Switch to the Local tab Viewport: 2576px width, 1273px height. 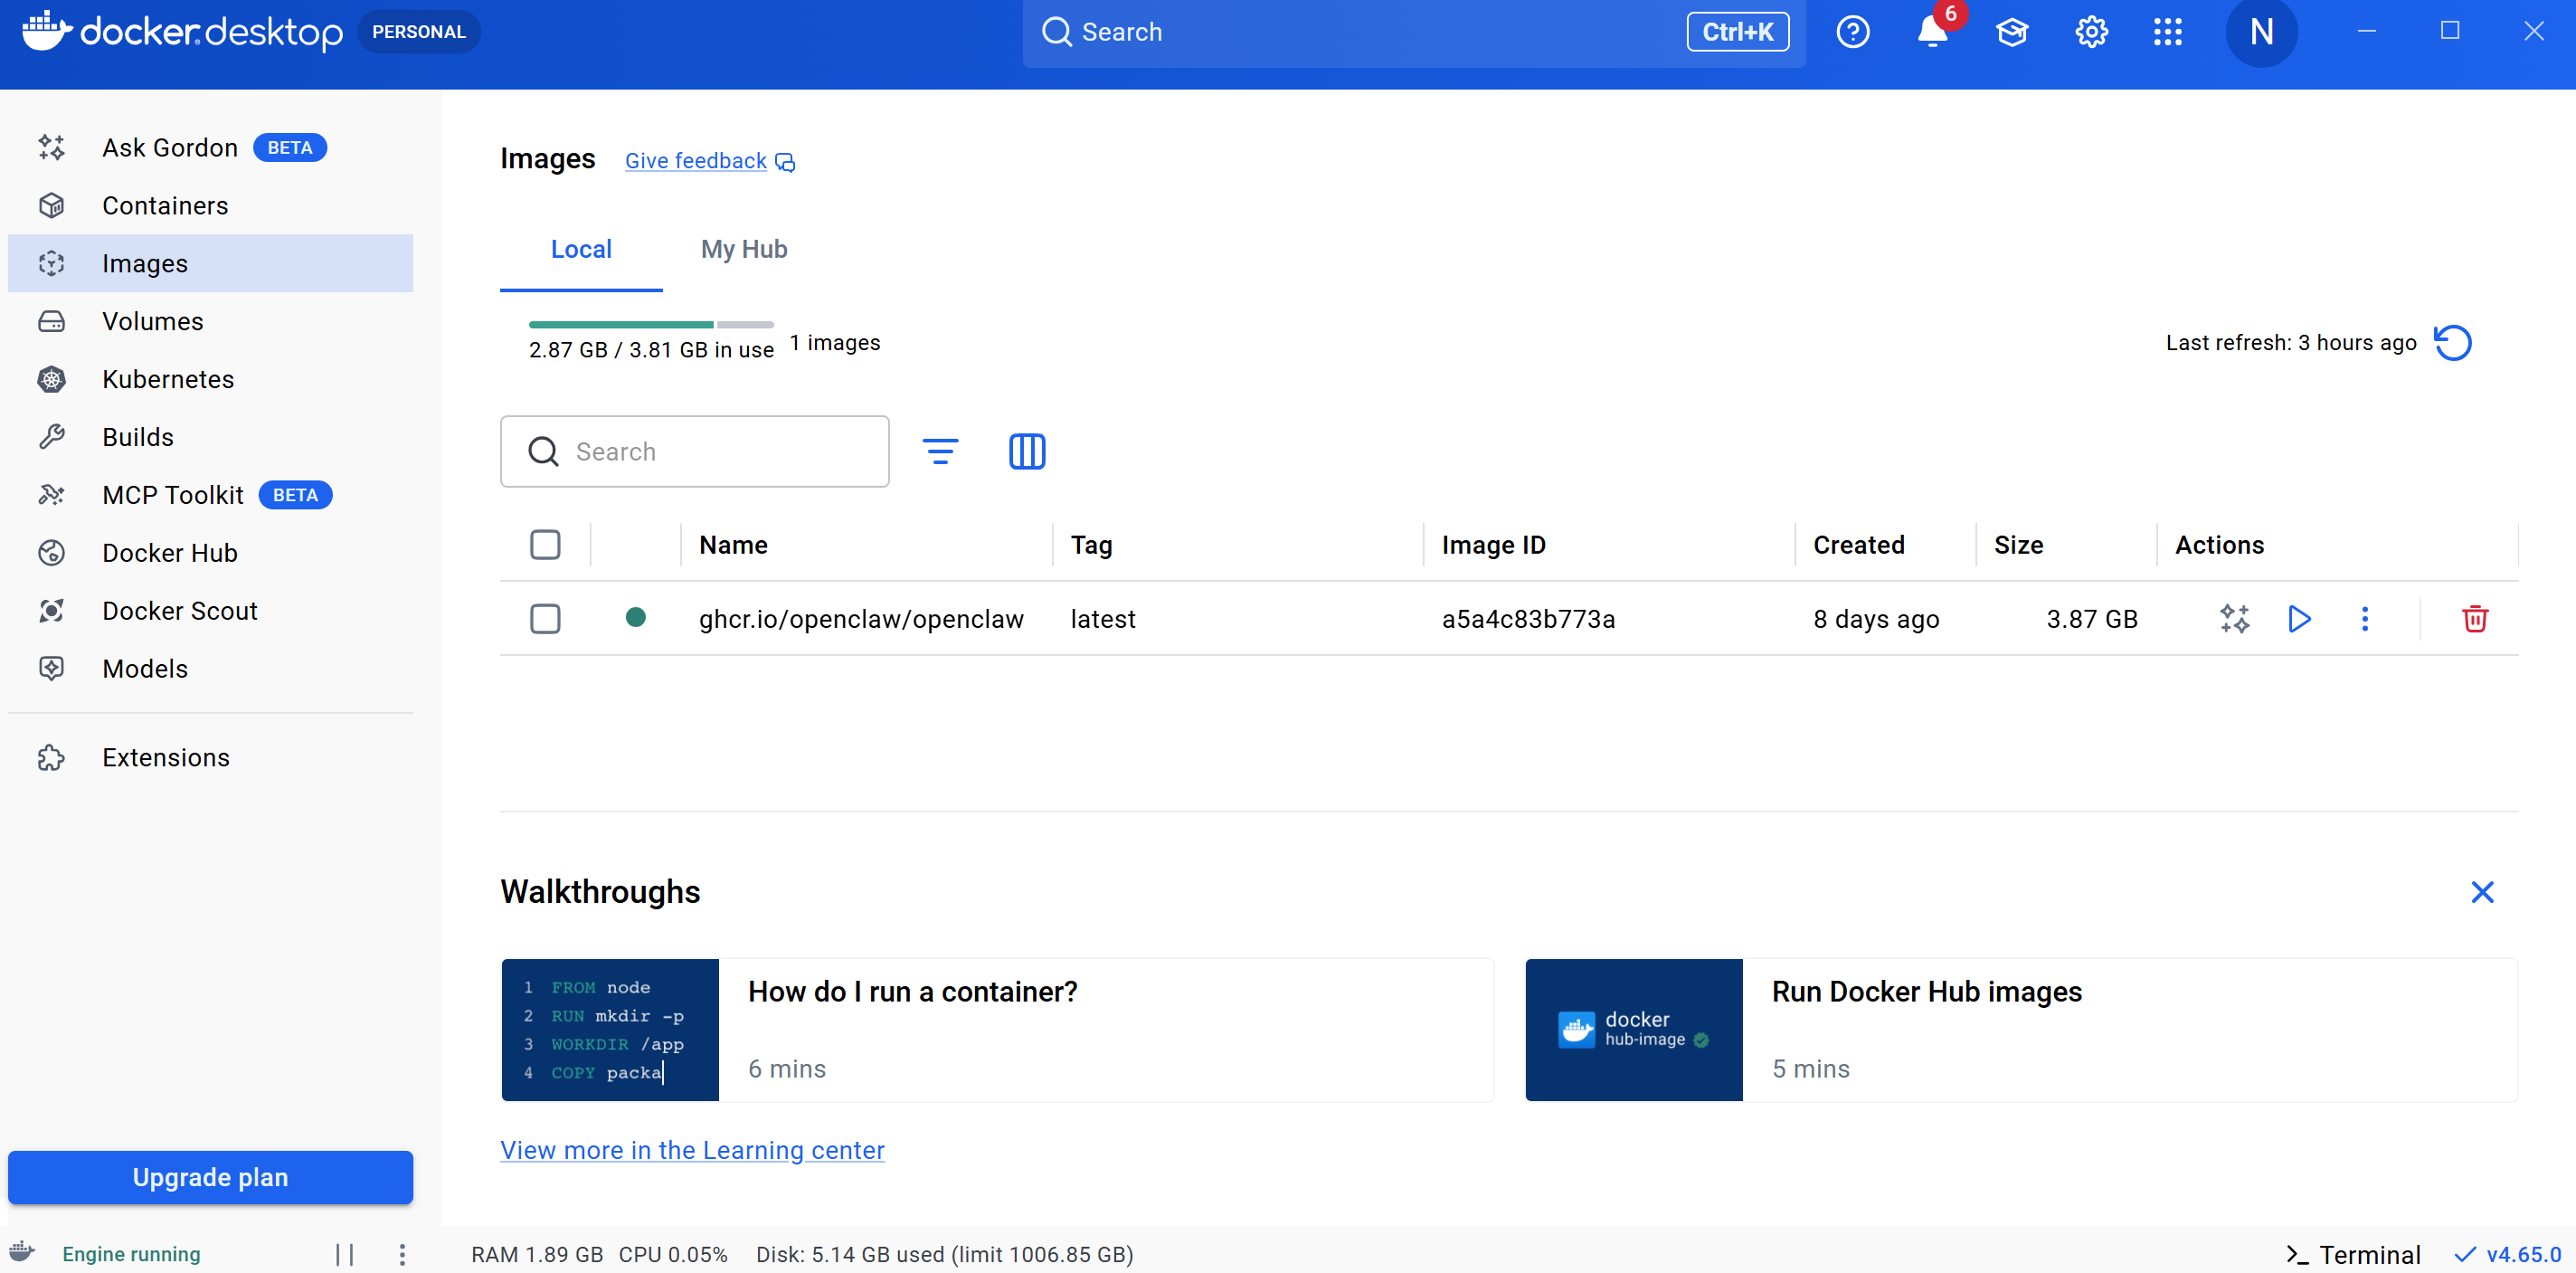(x=581, y=249)
